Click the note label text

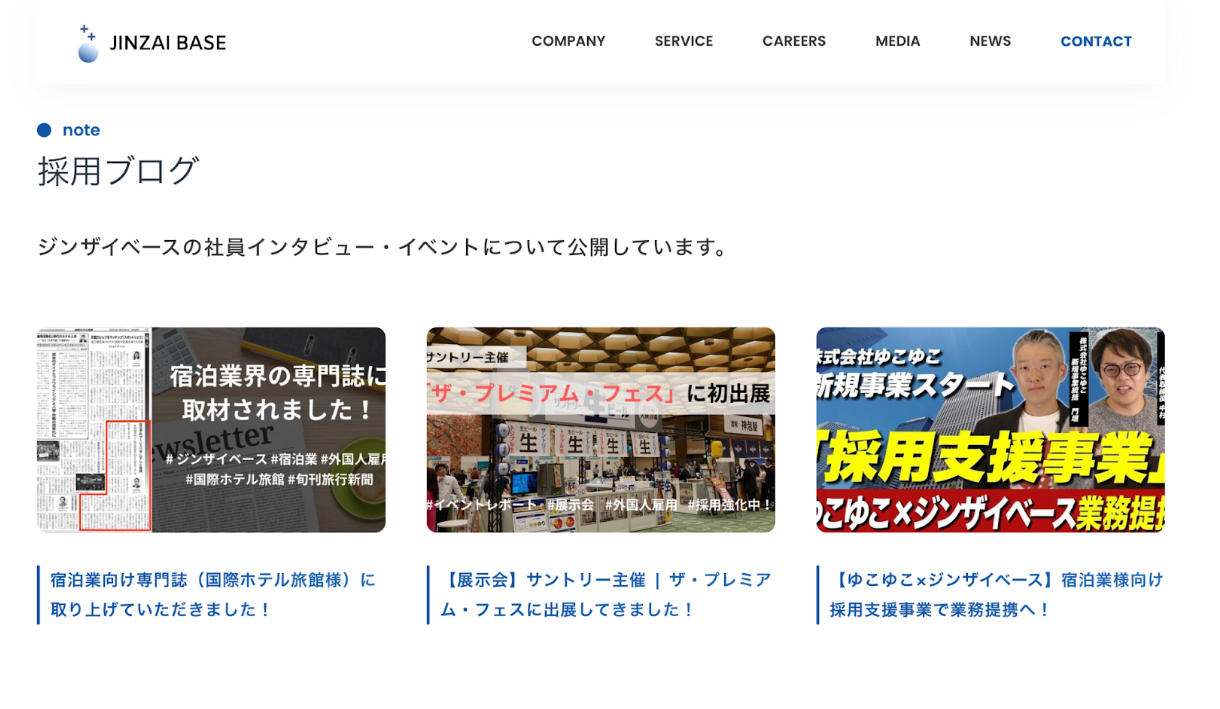(x=81, y=130)
